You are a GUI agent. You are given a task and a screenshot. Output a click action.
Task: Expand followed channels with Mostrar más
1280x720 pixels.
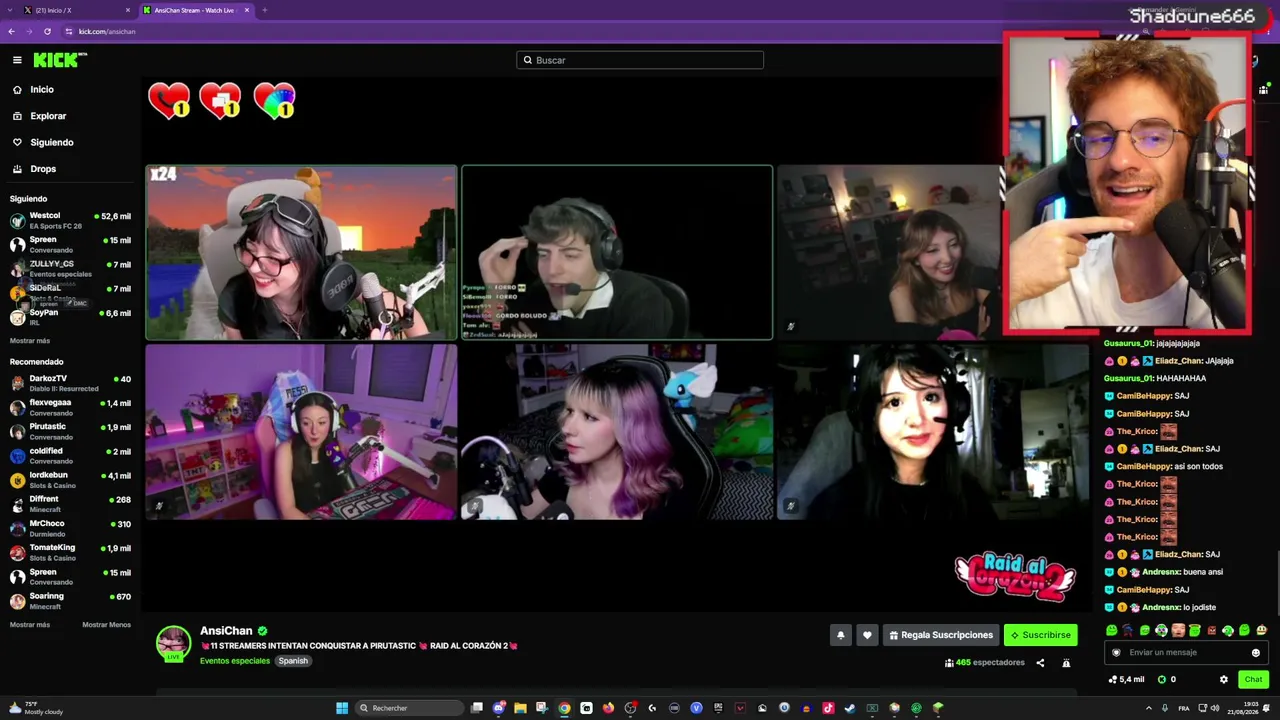[30, 341]
